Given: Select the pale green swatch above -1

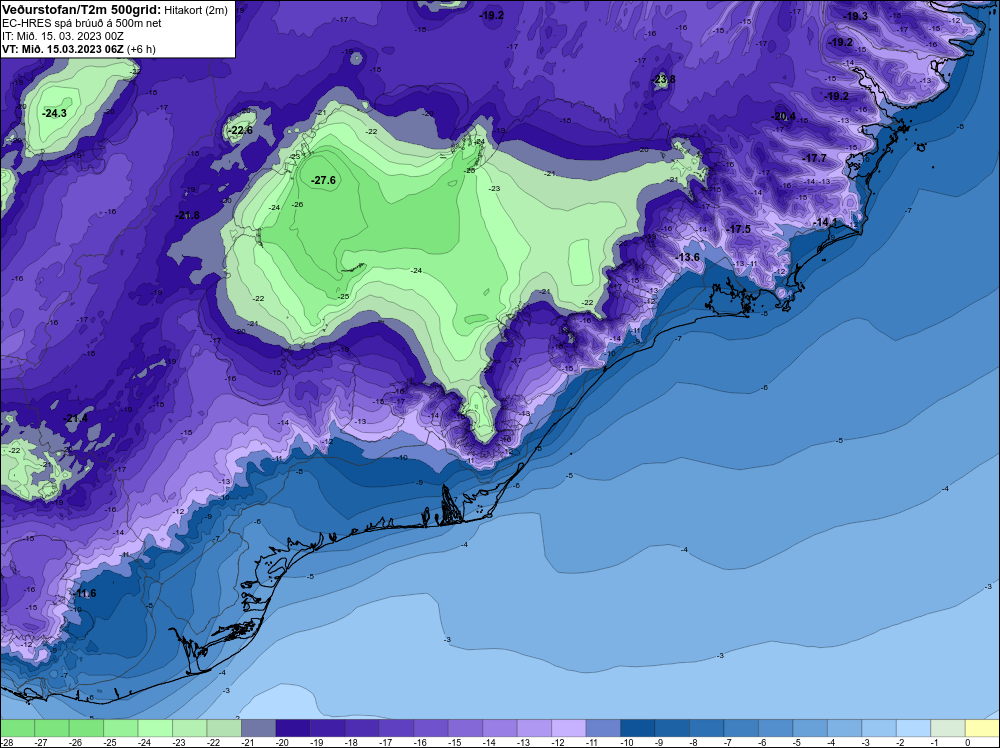Looking at the screenshot, I should 947,728.
